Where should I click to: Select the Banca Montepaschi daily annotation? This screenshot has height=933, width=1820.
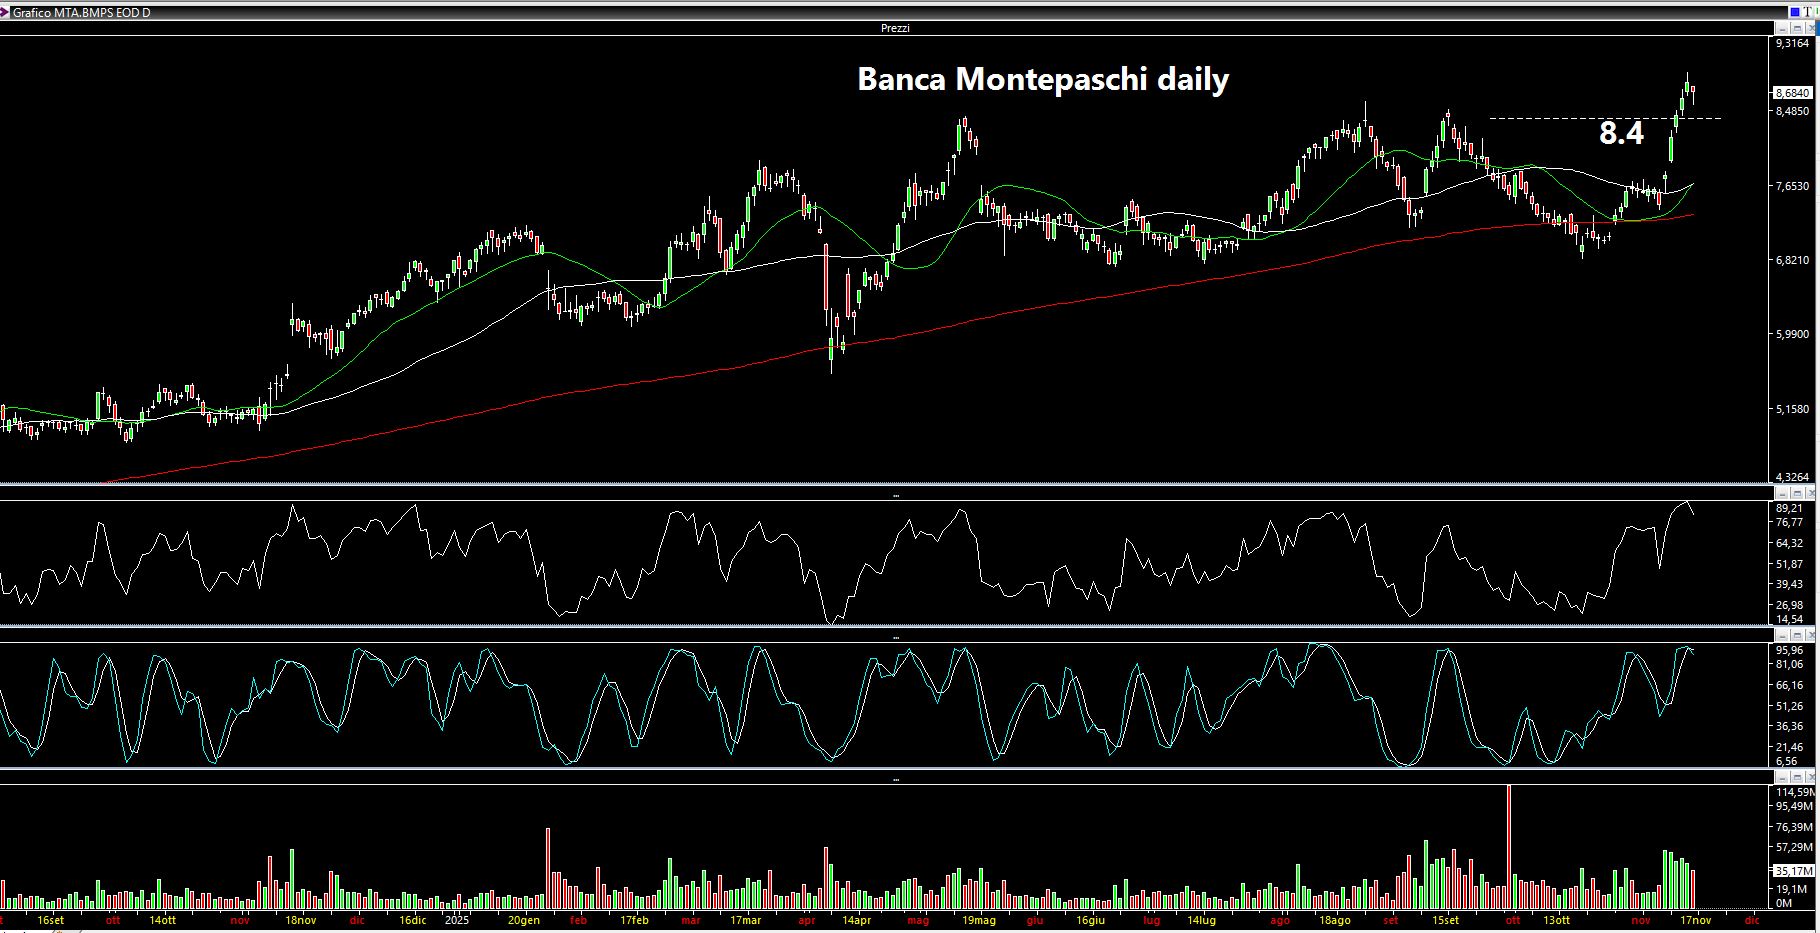[1043, 79]
